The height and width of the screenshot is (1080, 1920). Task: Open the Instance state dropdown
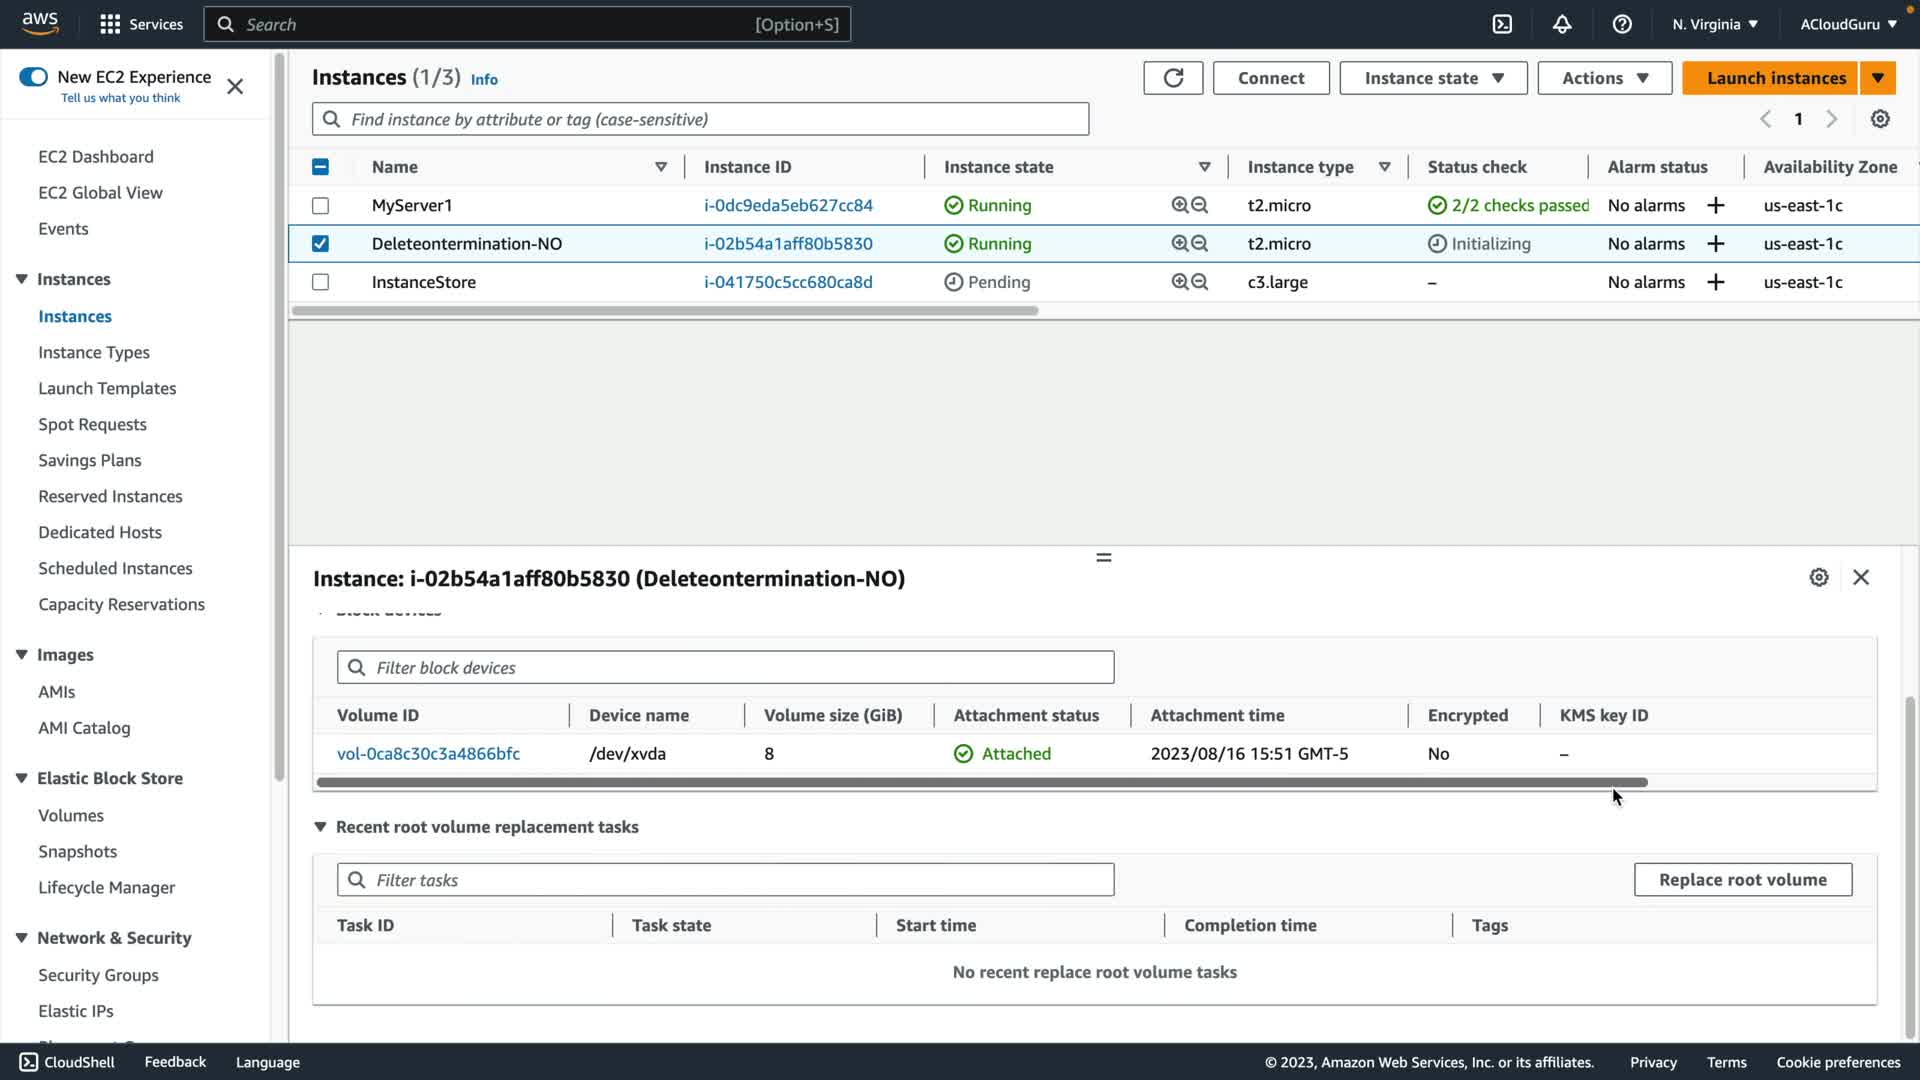pos(1433,78)
